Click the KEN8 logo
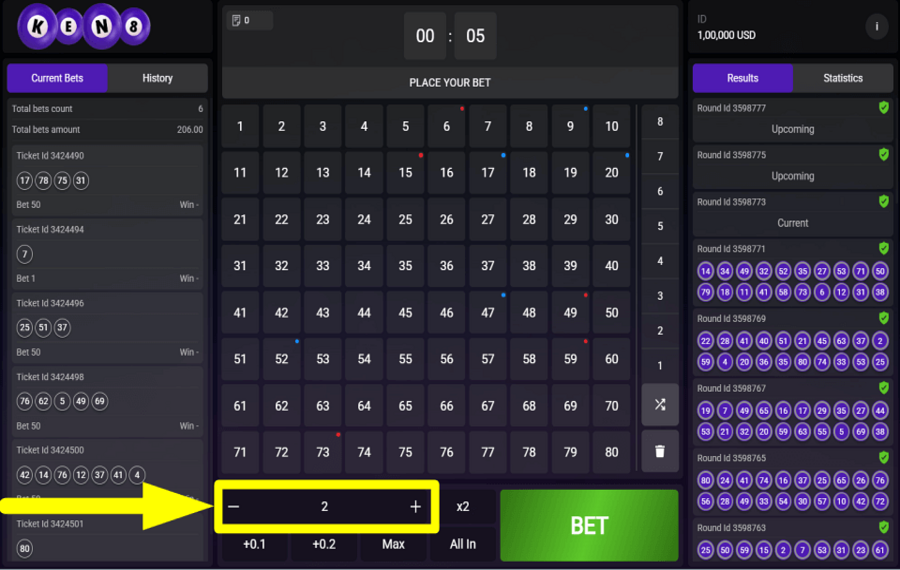The image size is (900, 570). point(84,28)
